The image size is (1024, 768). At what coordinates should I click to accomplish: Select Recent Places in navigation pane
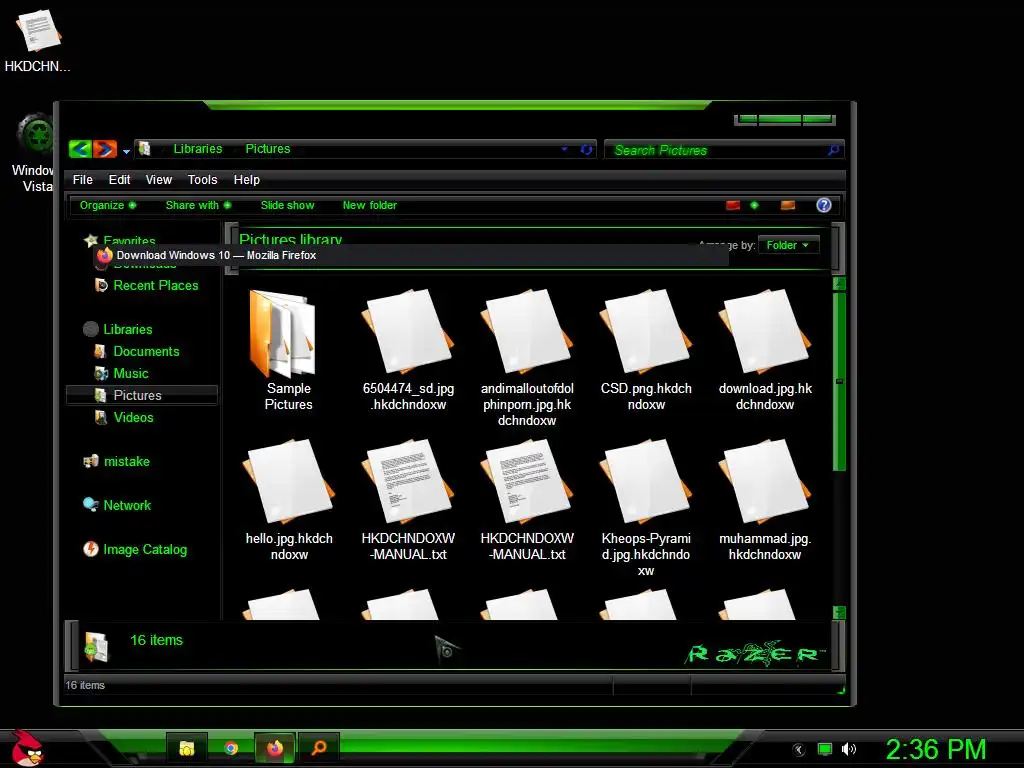click(x=147, y=285)
